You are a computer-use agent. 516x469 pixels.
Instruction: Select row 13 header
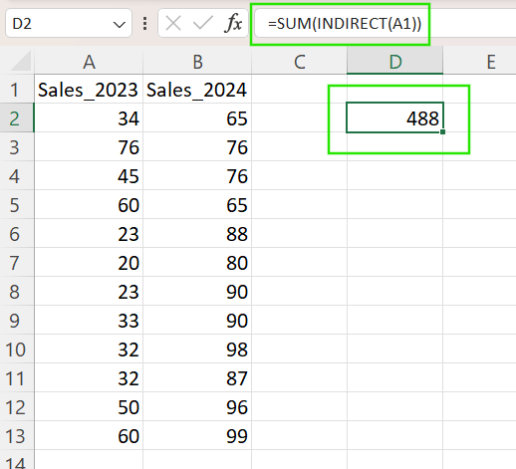pyautogui.click(x=17, y=436)
